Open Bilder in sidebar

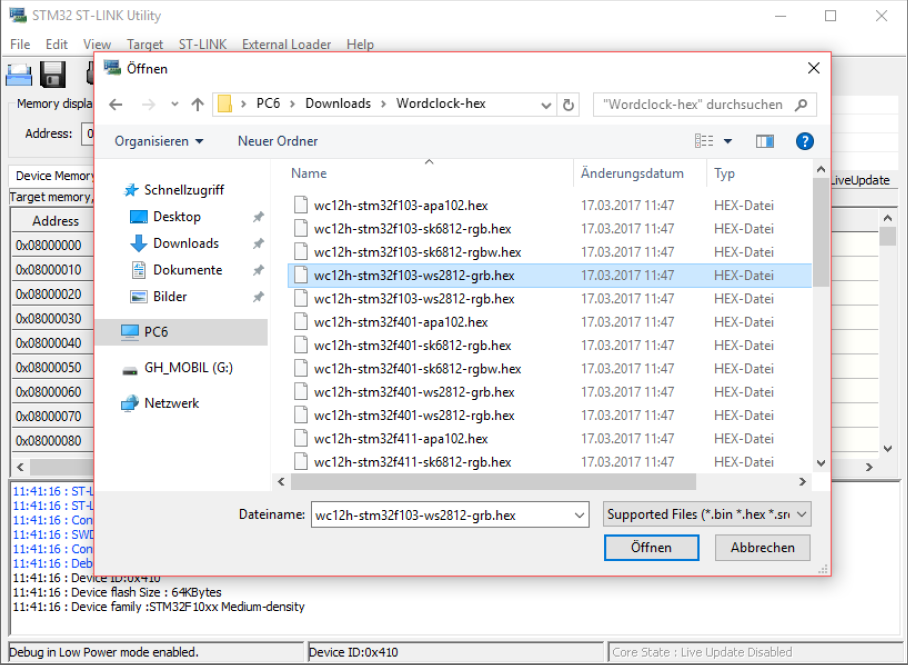point(158,297)
